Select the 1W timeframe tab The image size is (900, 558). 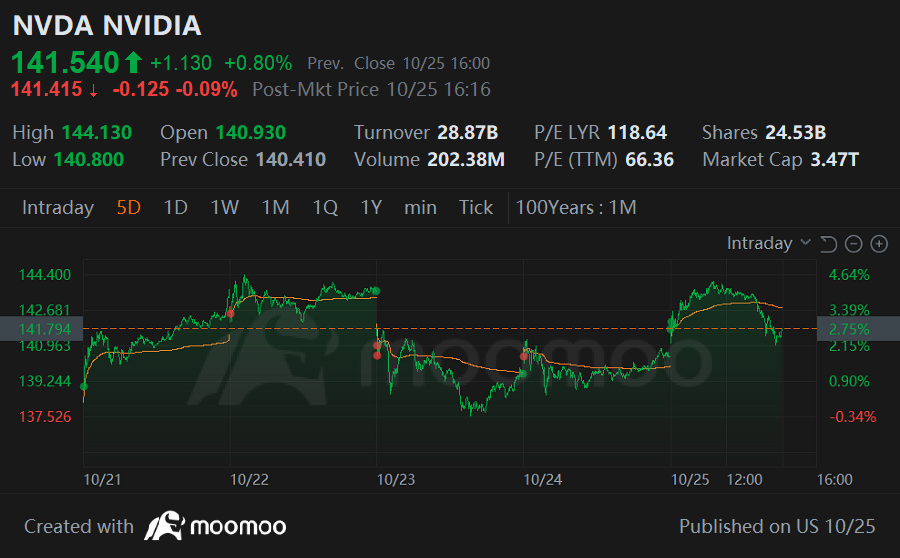click(x=224, y=207)
